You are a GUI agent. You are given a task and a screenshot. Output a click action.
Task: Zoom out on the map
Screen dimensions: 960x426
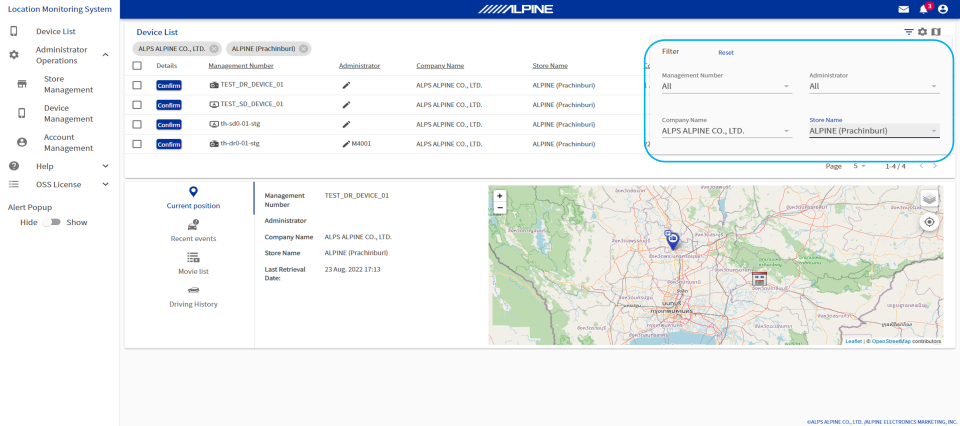pyautogui.click(x=500, y=207)
